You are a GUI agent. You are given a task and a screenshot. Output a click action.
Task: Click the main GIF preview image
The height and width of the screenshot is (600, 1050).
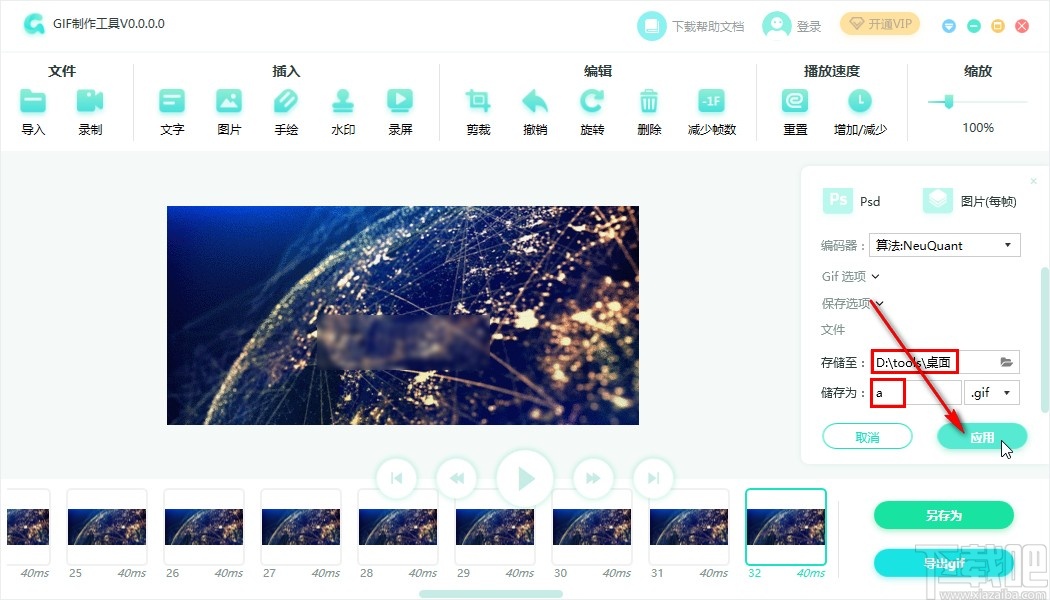coord(402,315)
